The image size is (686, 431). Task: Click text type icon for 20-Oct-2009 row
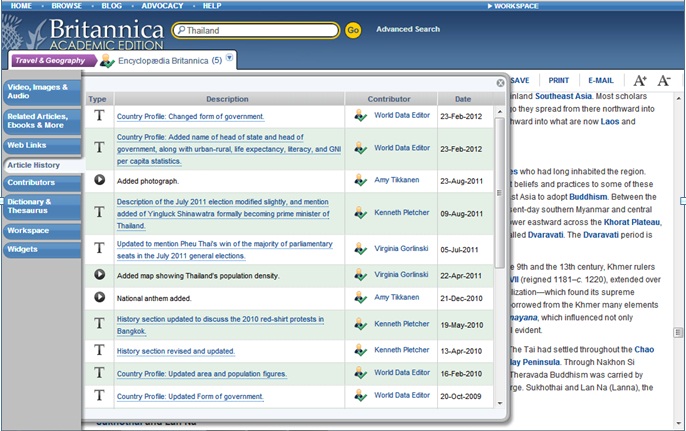coord(100,395)
